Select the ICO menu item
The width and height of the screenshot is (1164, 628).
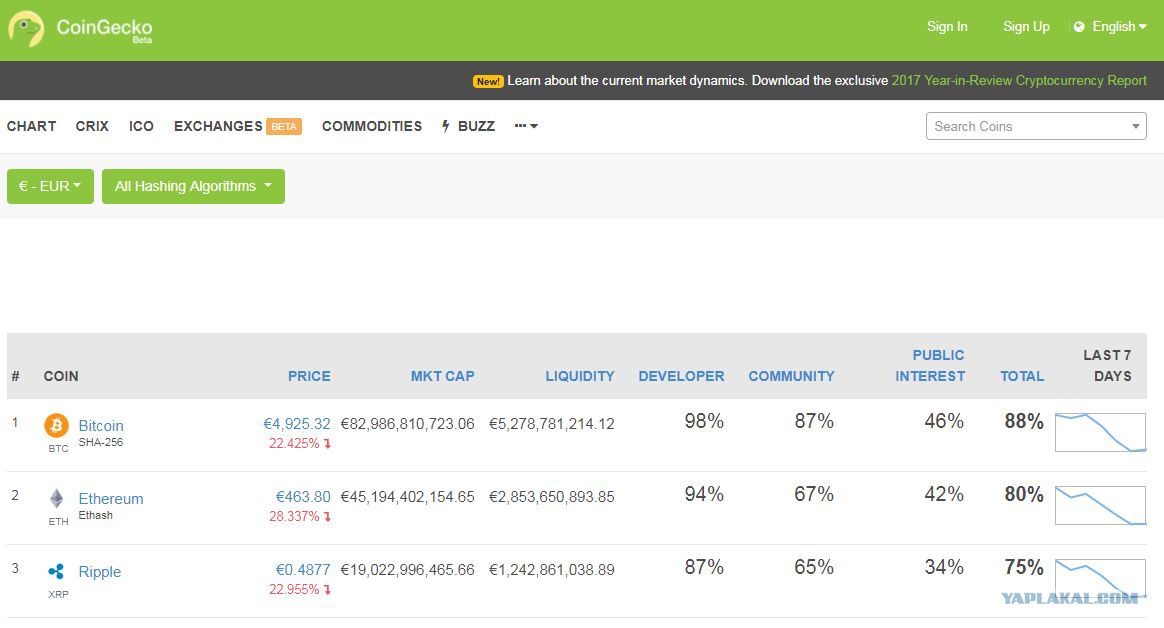point(141,126)
